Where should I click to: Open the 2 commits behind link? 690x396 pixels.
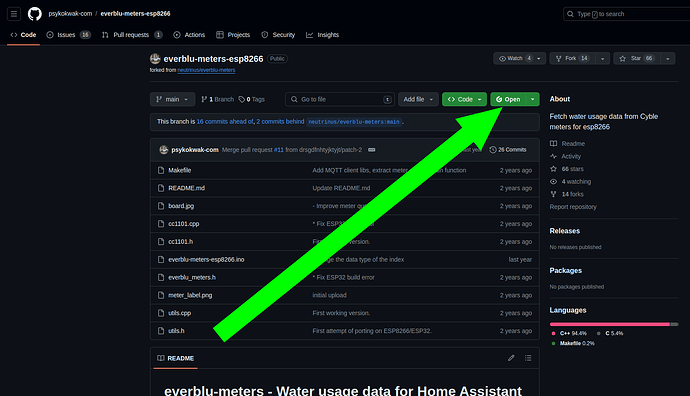click(x=280, y=121)
